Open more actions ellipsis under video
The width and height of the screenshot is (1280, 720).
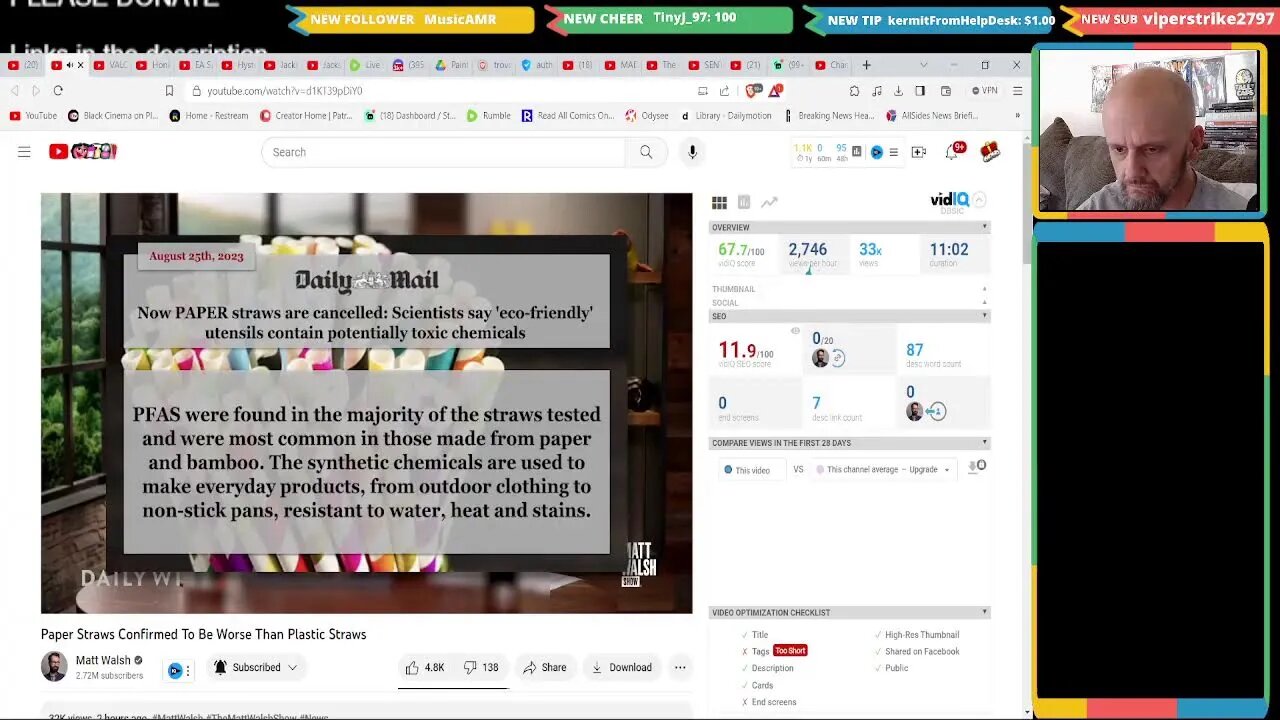tap(680, 667)
